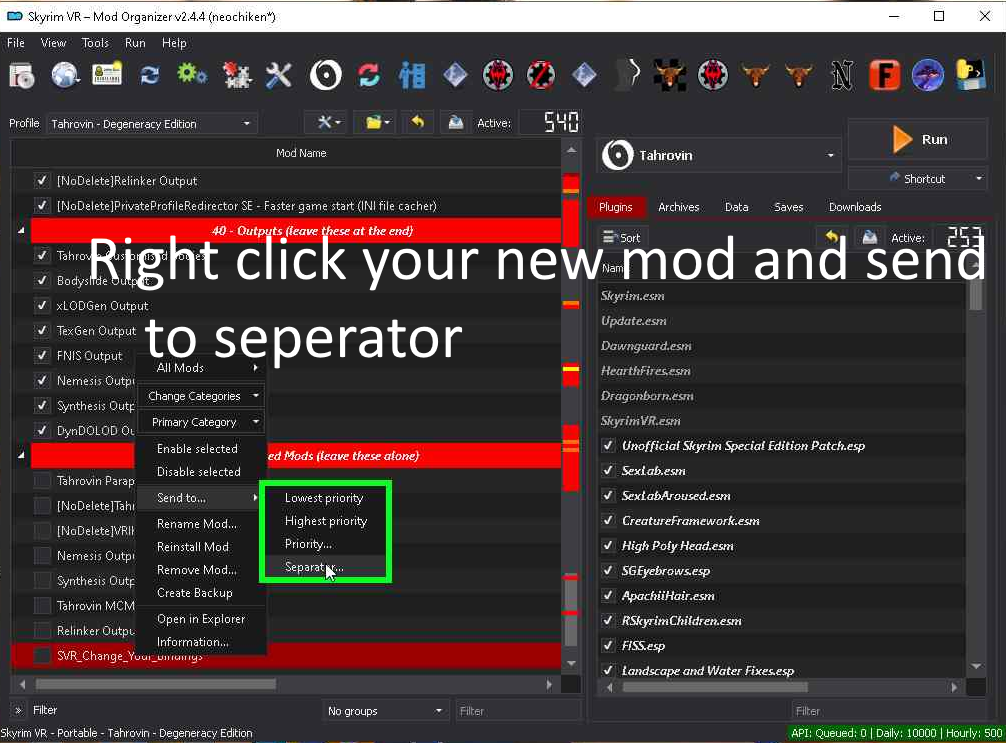1006x743 pixels.
Task: Open the wrench-screwdriver list options dropdown
Action: point(326,122)
